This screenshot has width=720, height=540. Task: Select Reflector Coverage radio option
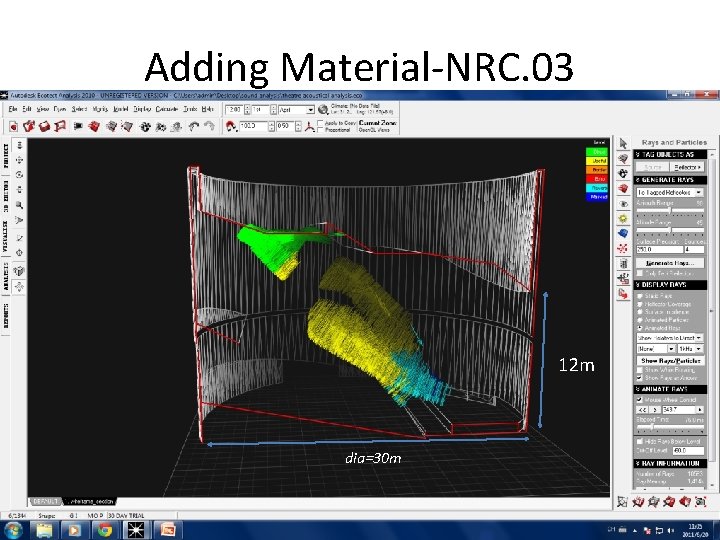click(x=640, y=304)
